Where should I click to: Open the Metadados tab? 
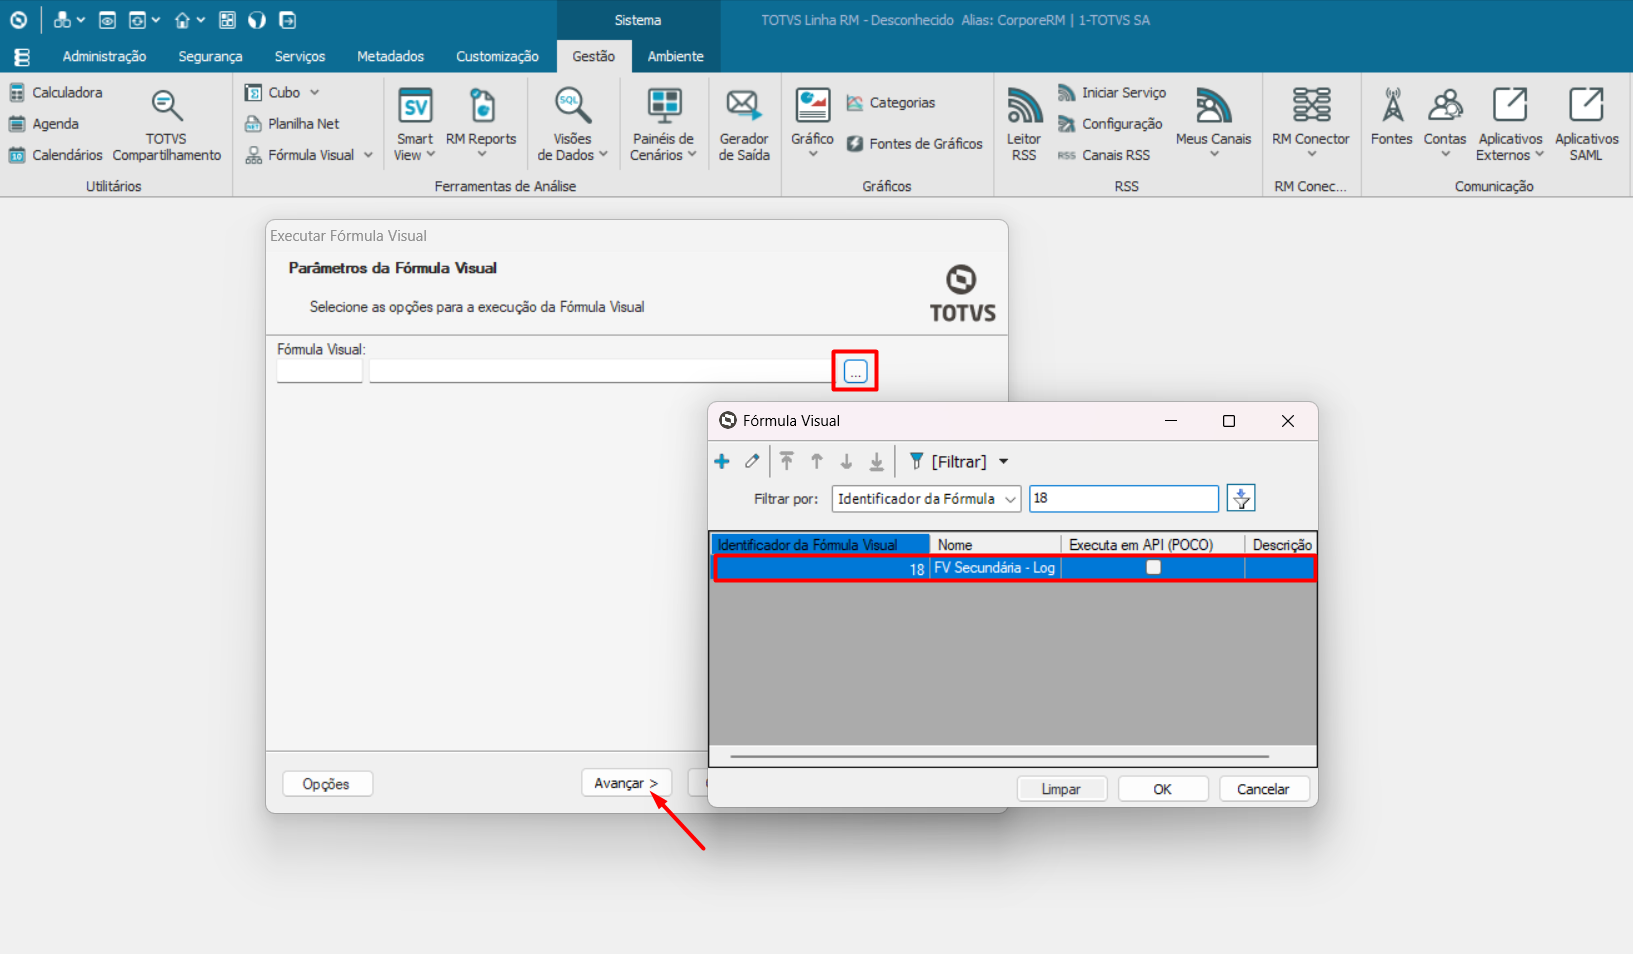390,57
